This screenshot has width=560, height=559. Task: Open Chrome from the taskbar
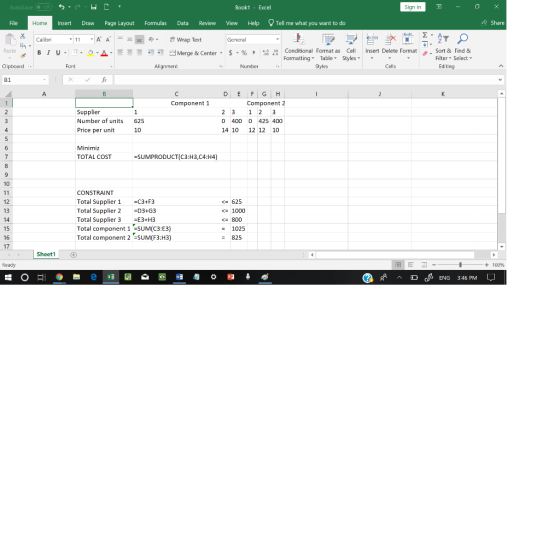(59, 277)
